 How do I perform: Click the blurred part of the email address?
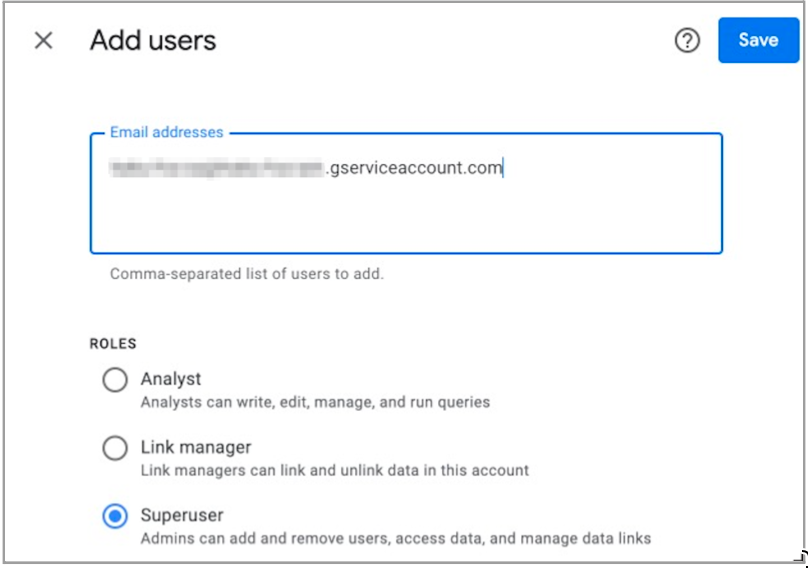pyautogui.click(x=216, y=168)
